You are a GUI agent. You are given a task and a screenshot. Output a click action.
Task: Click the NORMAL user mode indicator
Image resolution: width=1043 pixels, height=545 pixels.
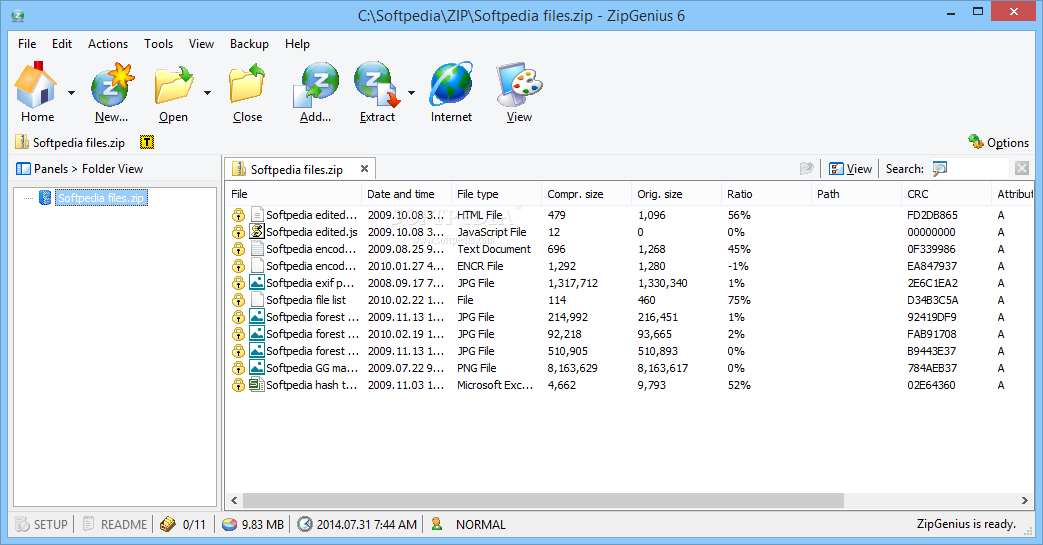[x=468, y=524]
